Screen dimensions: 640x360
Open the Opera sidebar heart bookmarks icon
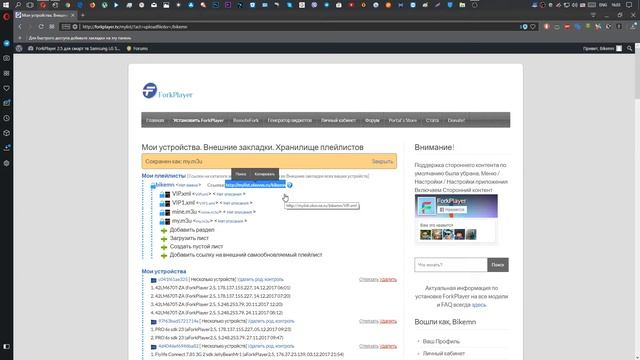coord(7,88)
